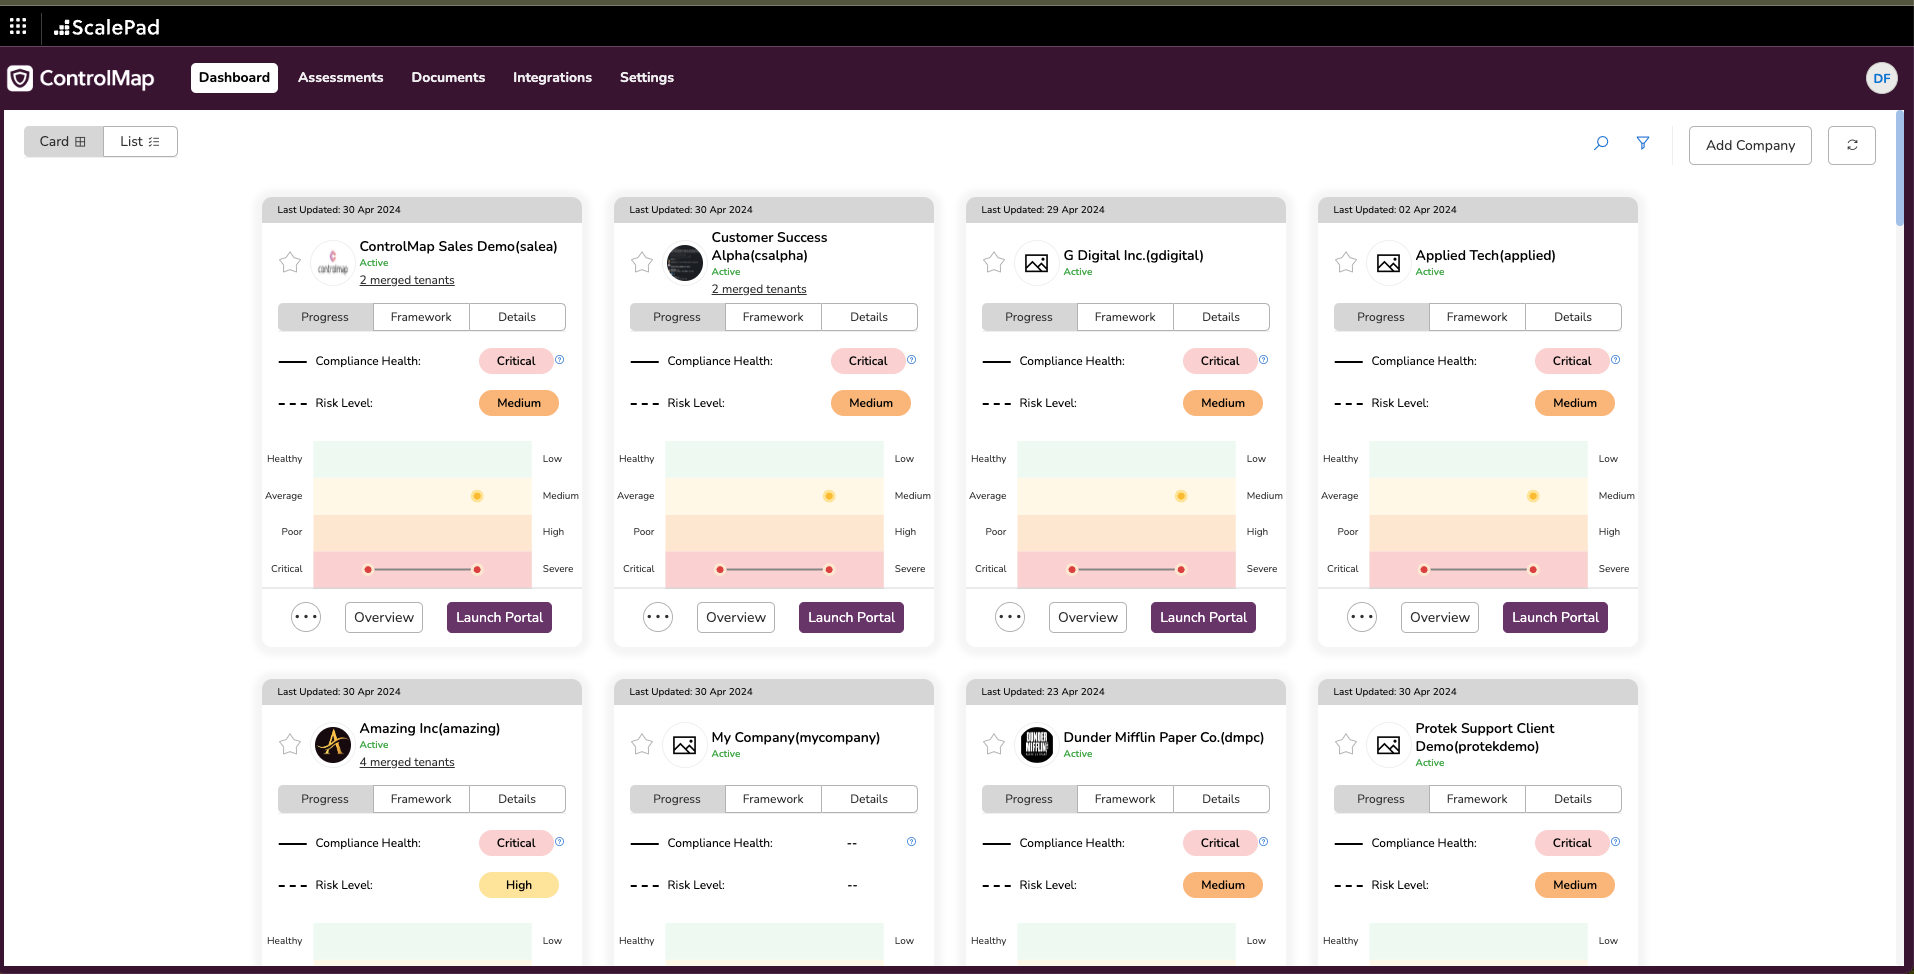
Task: Click compliance health info icon on Amazing Inc
Action: coord(560,842)
